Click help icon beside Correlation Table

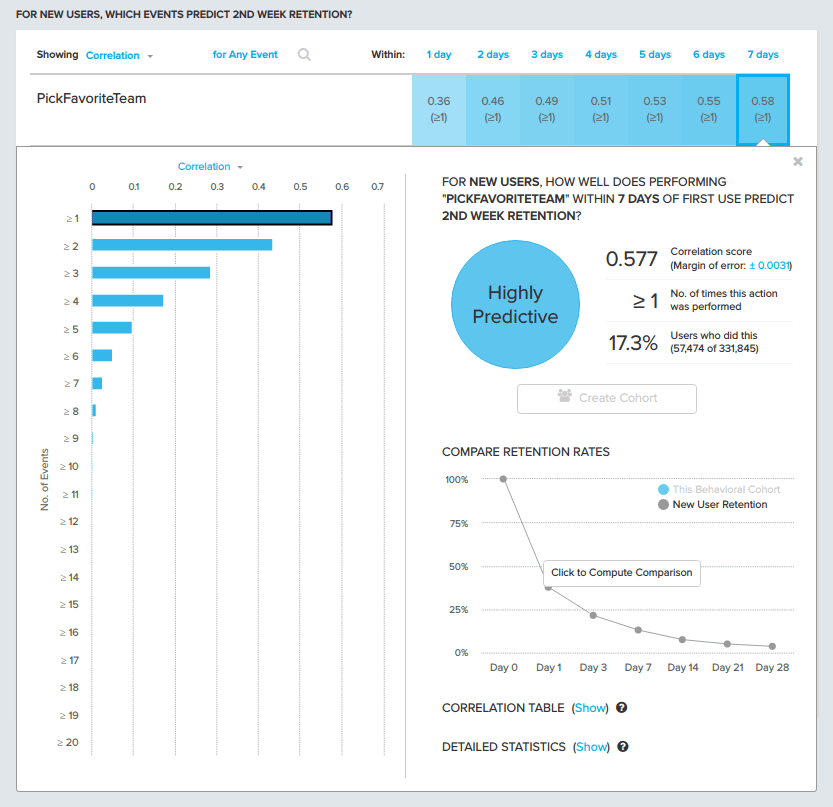tap(622, 708)
